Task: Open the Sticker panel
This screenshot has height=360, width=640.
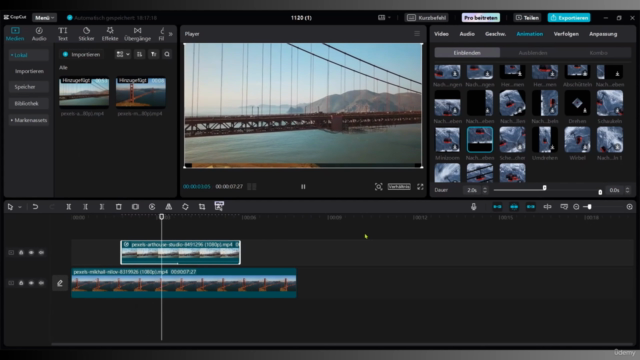Action: 86,34
